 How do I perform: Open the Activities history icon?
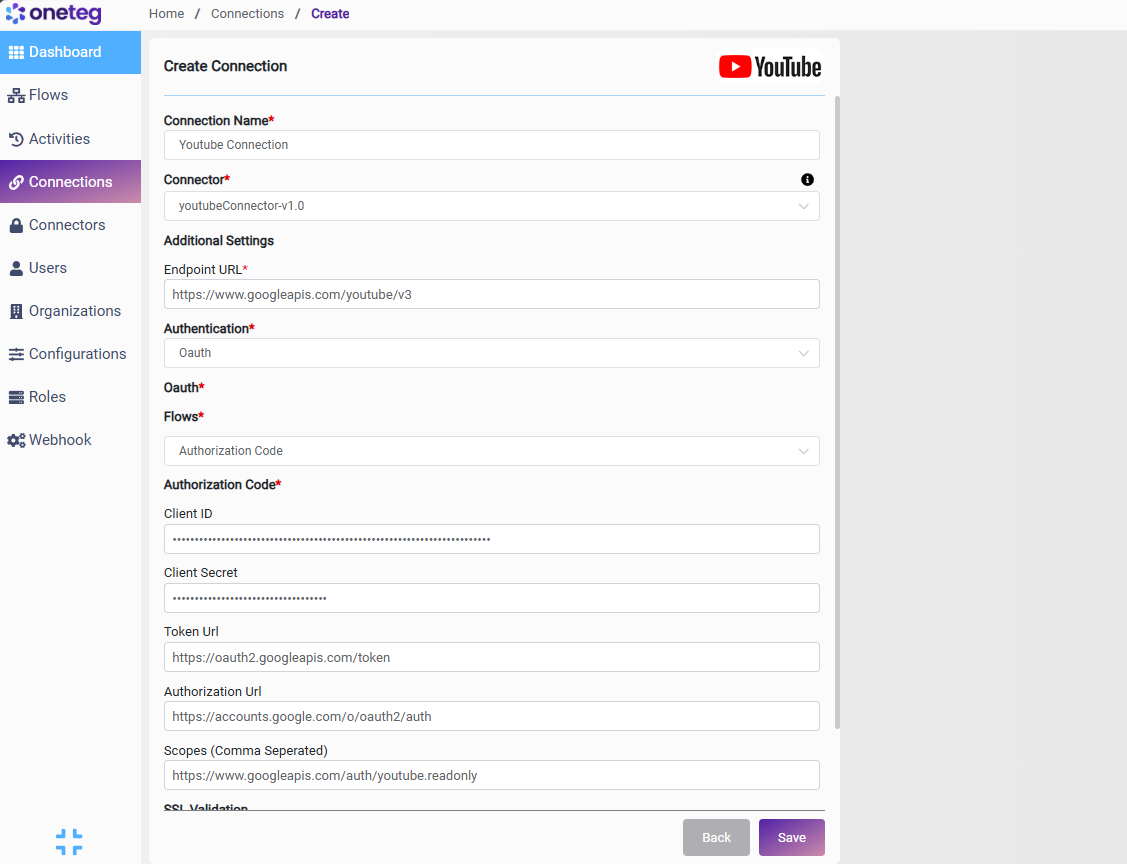16,139
